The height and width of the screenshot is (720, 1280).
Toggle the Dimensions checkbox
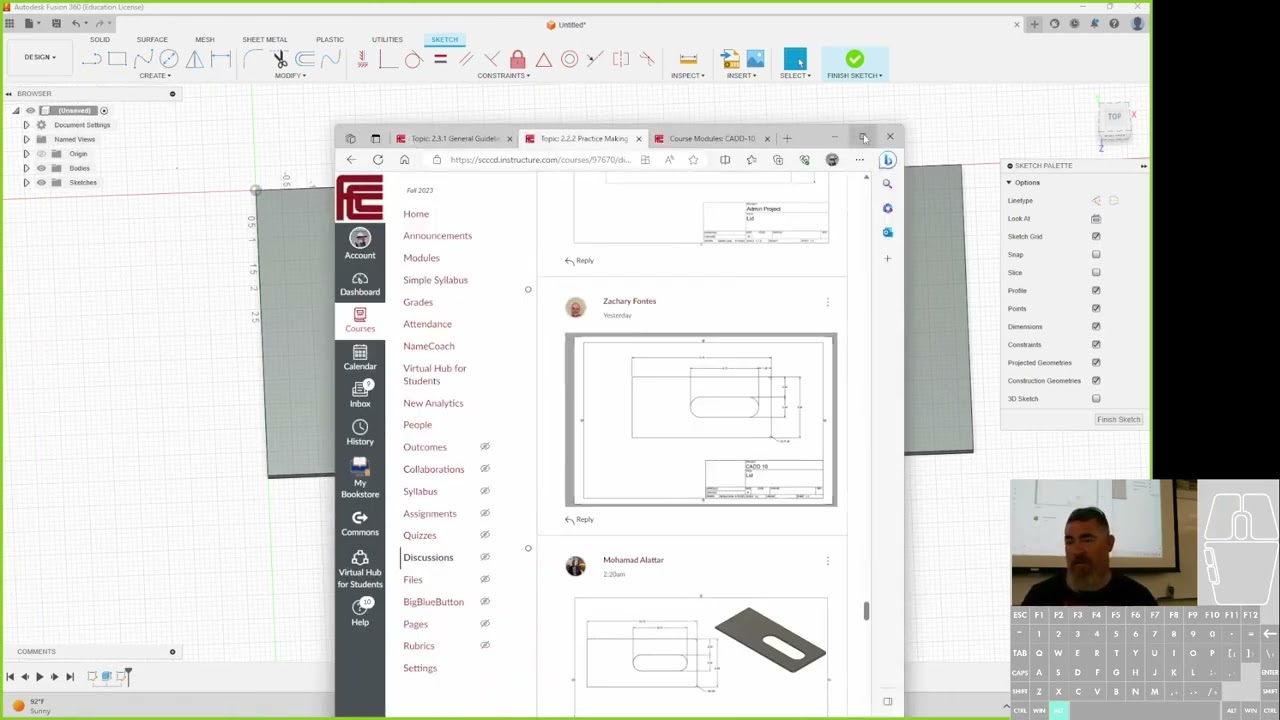pyautogui.click(x=1096, y=326)
